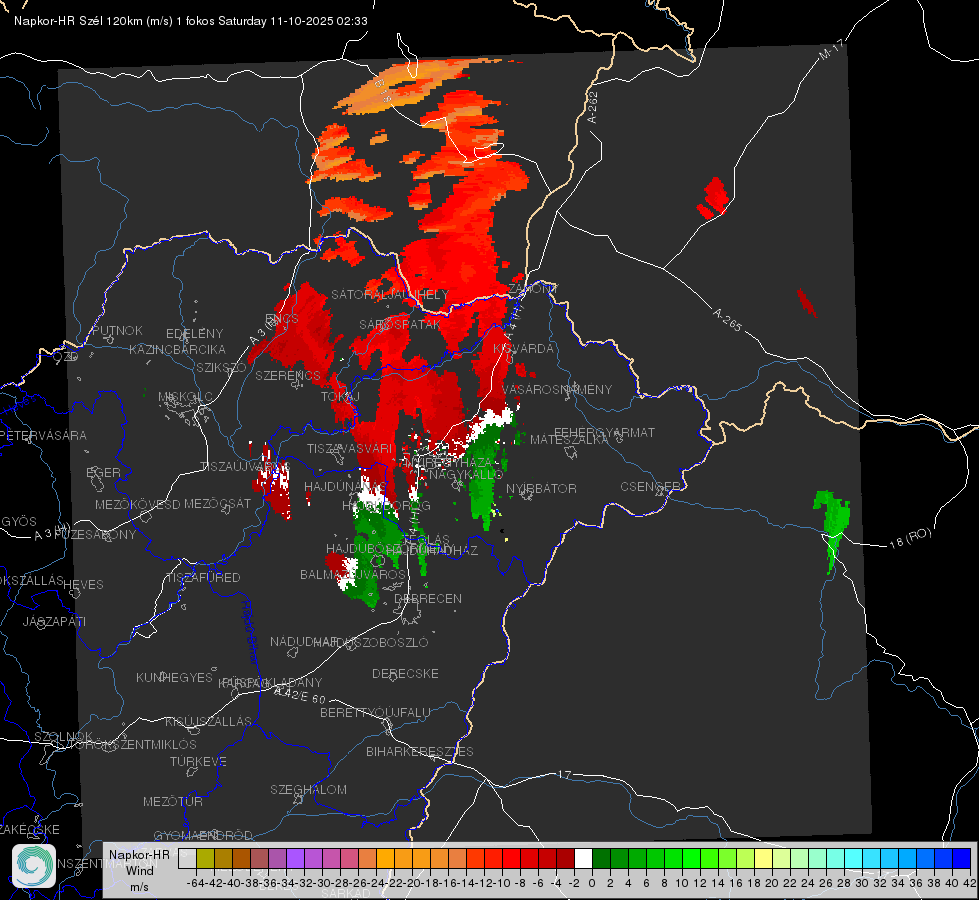Image resolution: width=979 pixels, height=900 pixels.
Task: Pick the light gray first swatch in legend
Action: pos(187,859)
